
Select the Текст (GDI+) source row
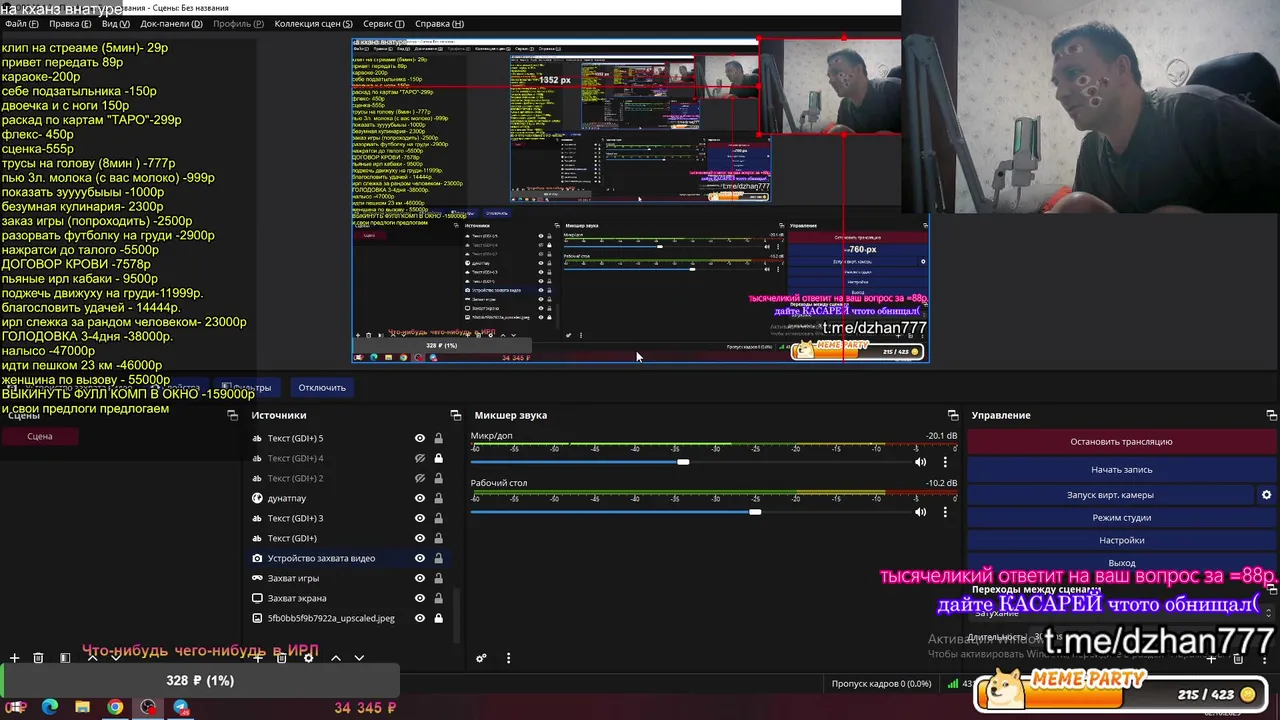click(x=348, y=538)
